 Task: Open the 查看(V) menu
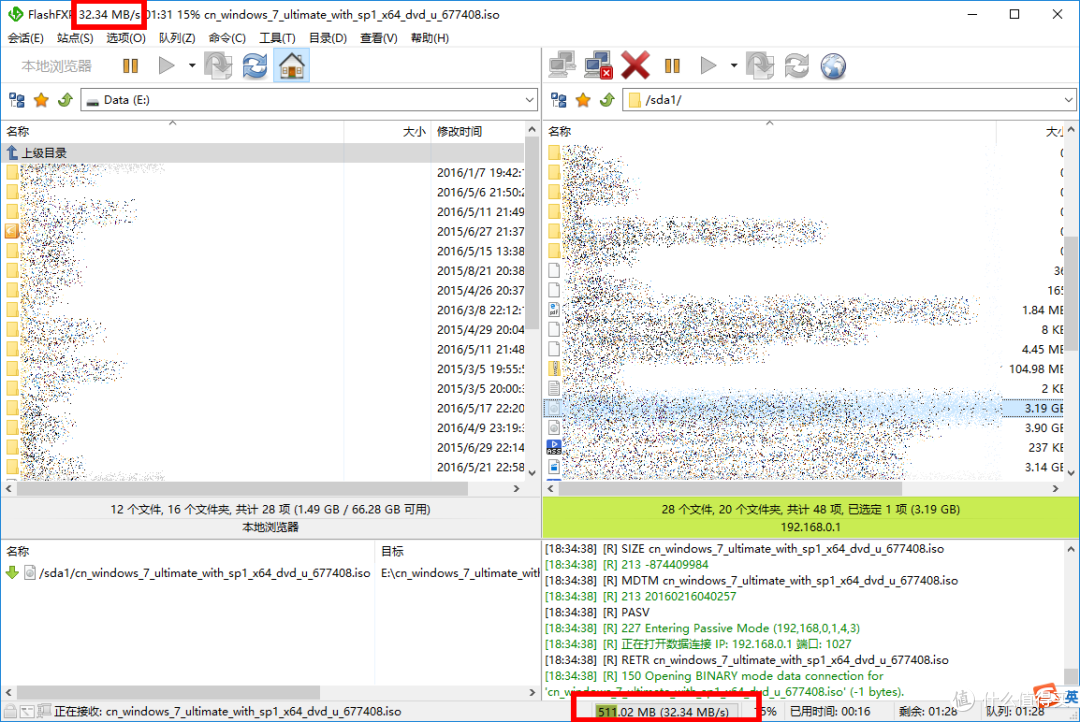(x=379, y=38)
